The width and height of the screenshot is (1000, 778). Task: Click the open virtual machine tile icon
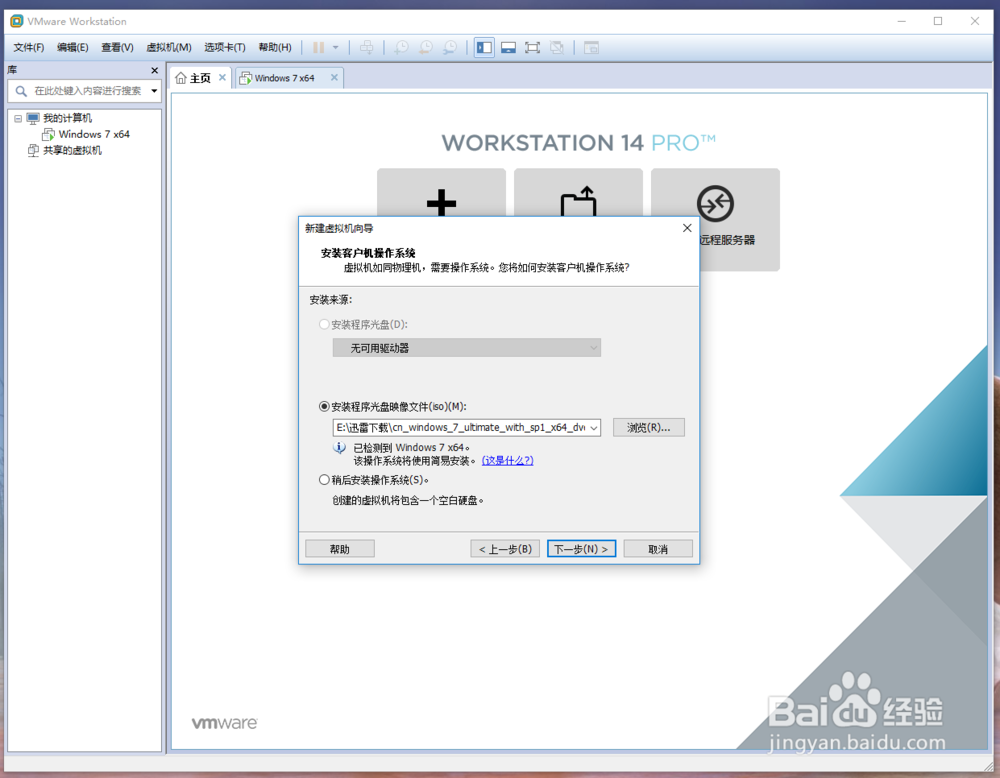pos(578,202)
